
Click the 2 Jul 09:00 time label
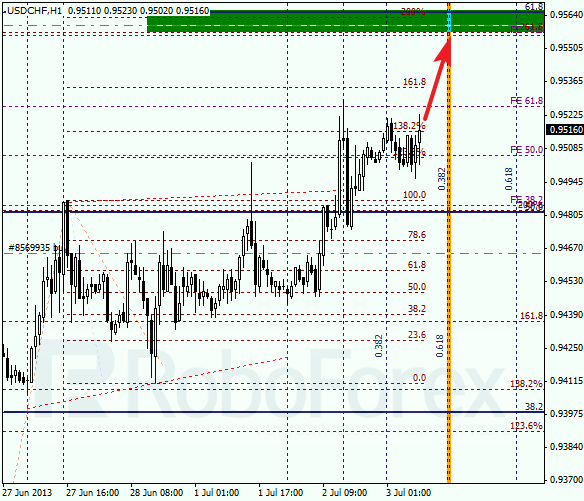[345, 492]
